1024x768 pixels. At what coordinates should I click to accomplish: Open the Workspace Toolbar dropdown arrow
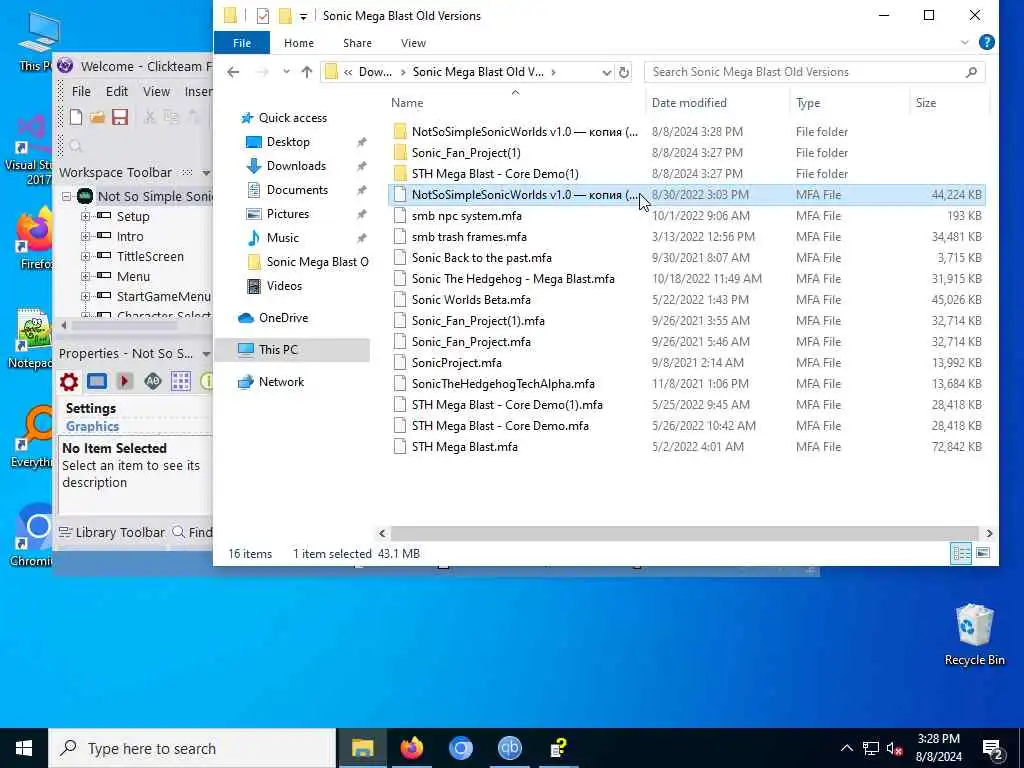coord(206,173)
